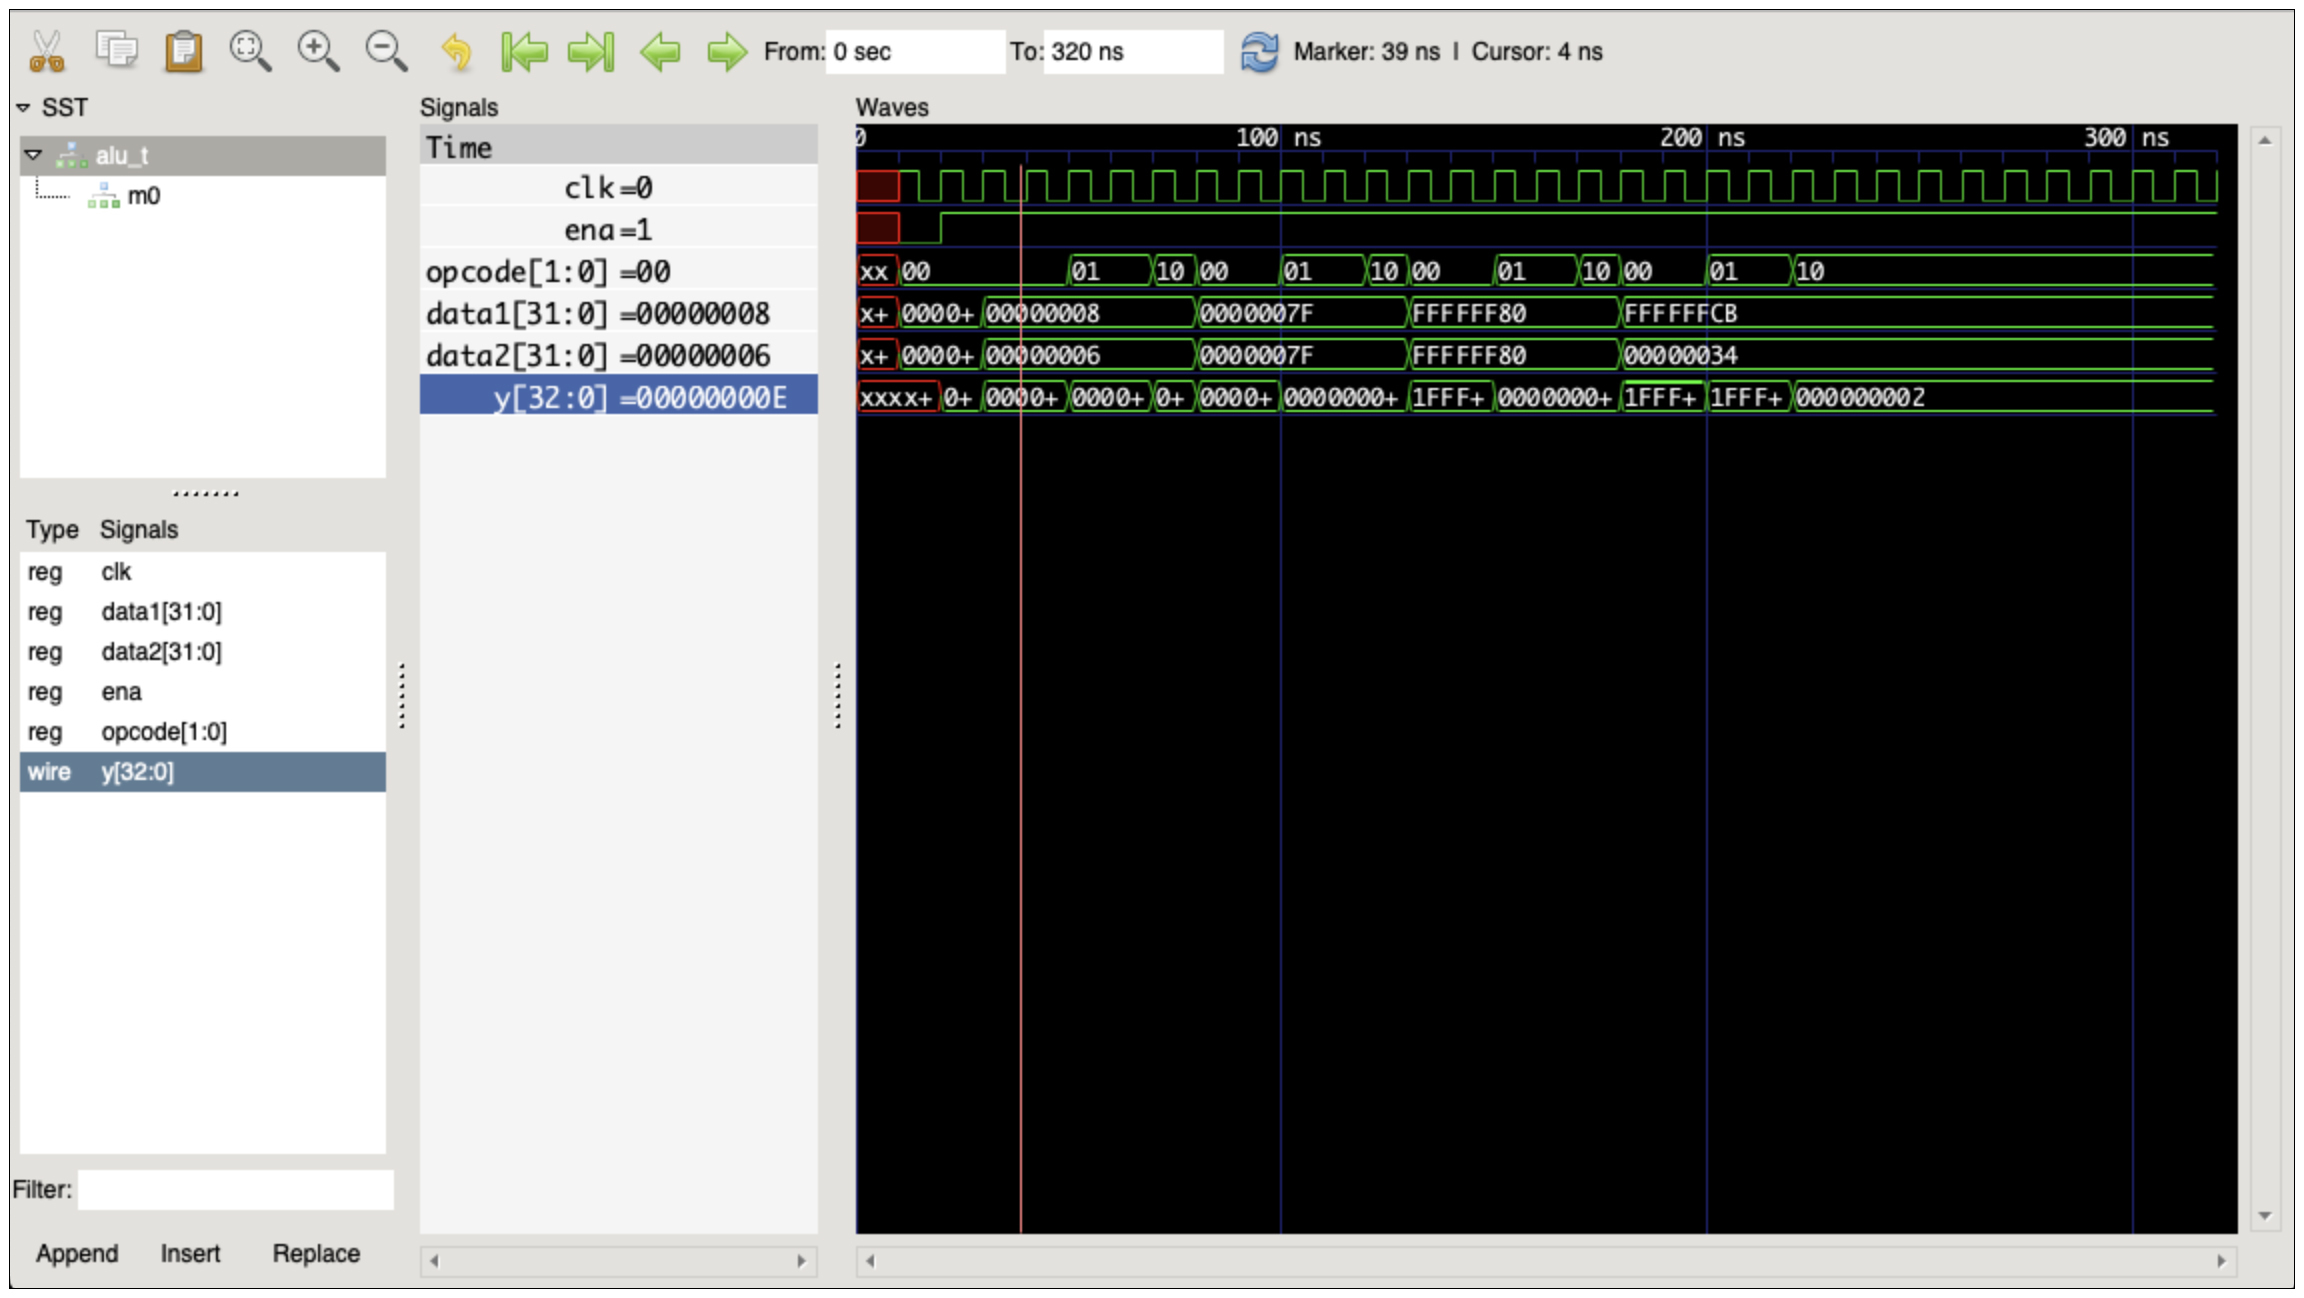Click into the Filter input field
The image size is (2304, 1298).
click(x=235, y=1190)
